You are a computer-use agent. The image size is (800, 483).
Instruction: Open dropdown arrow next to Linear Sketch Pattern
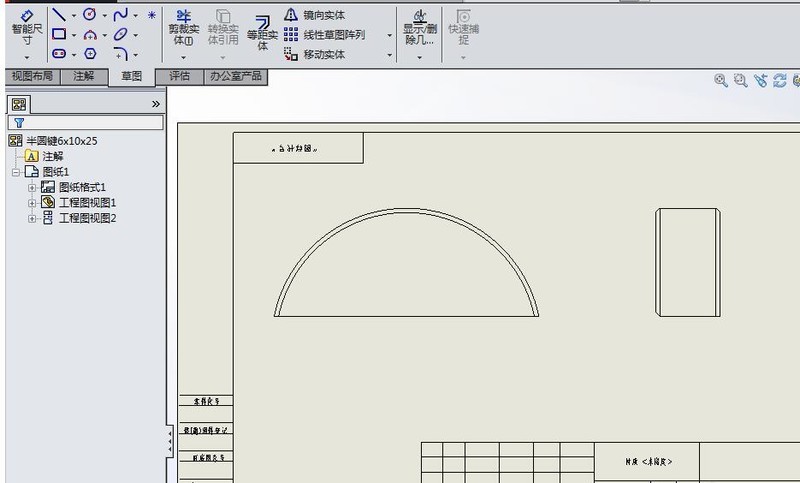(389, 35)
